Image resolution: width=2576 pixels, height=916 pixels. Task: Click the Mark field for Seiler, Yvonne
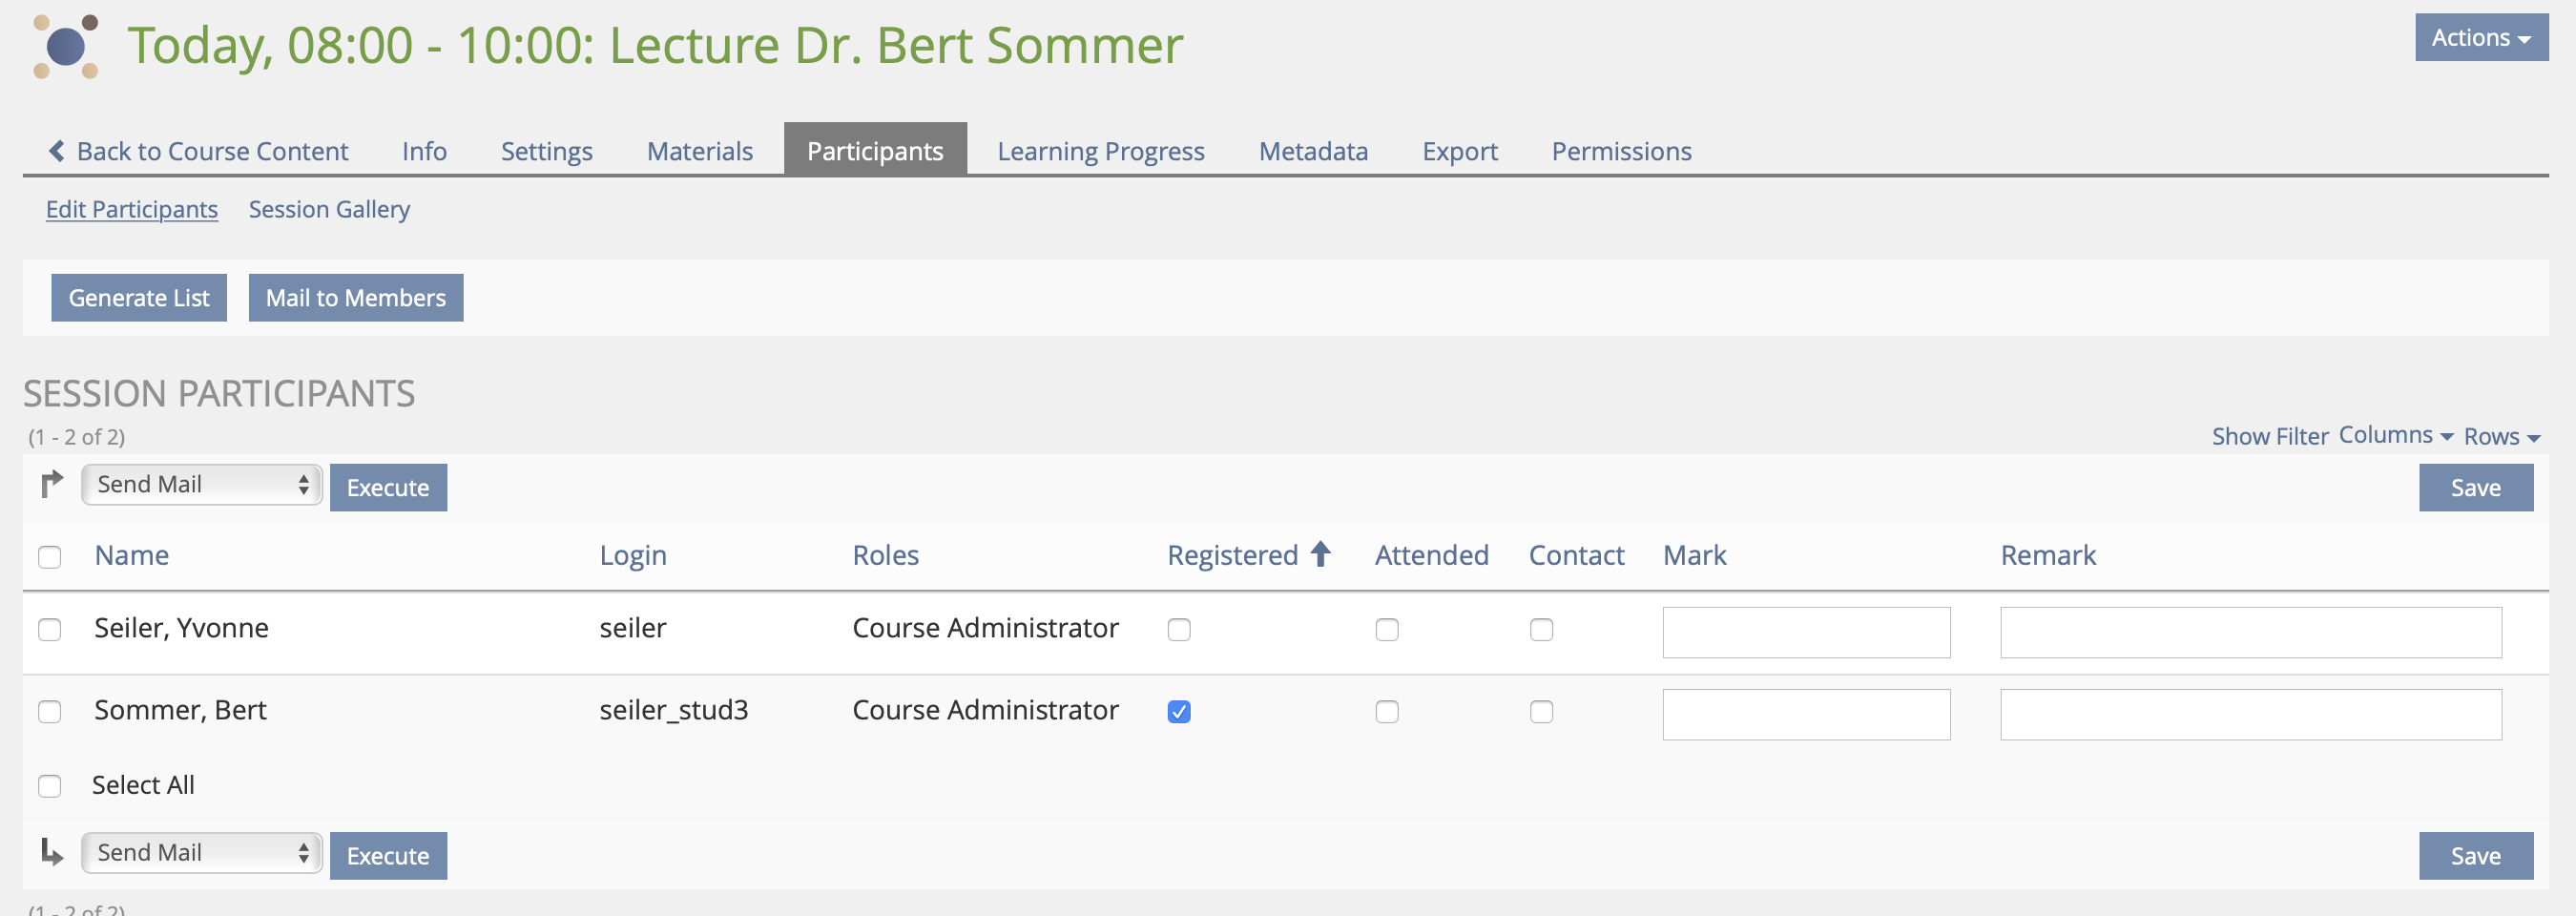point(1805,632)
